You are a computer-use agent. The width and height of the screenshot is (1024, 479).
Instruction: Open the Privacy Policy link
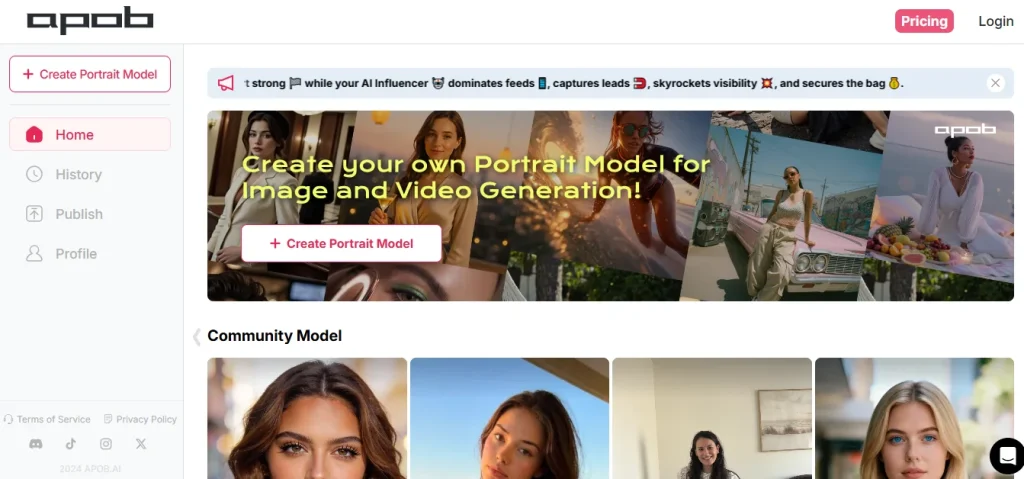pos(140,419)
